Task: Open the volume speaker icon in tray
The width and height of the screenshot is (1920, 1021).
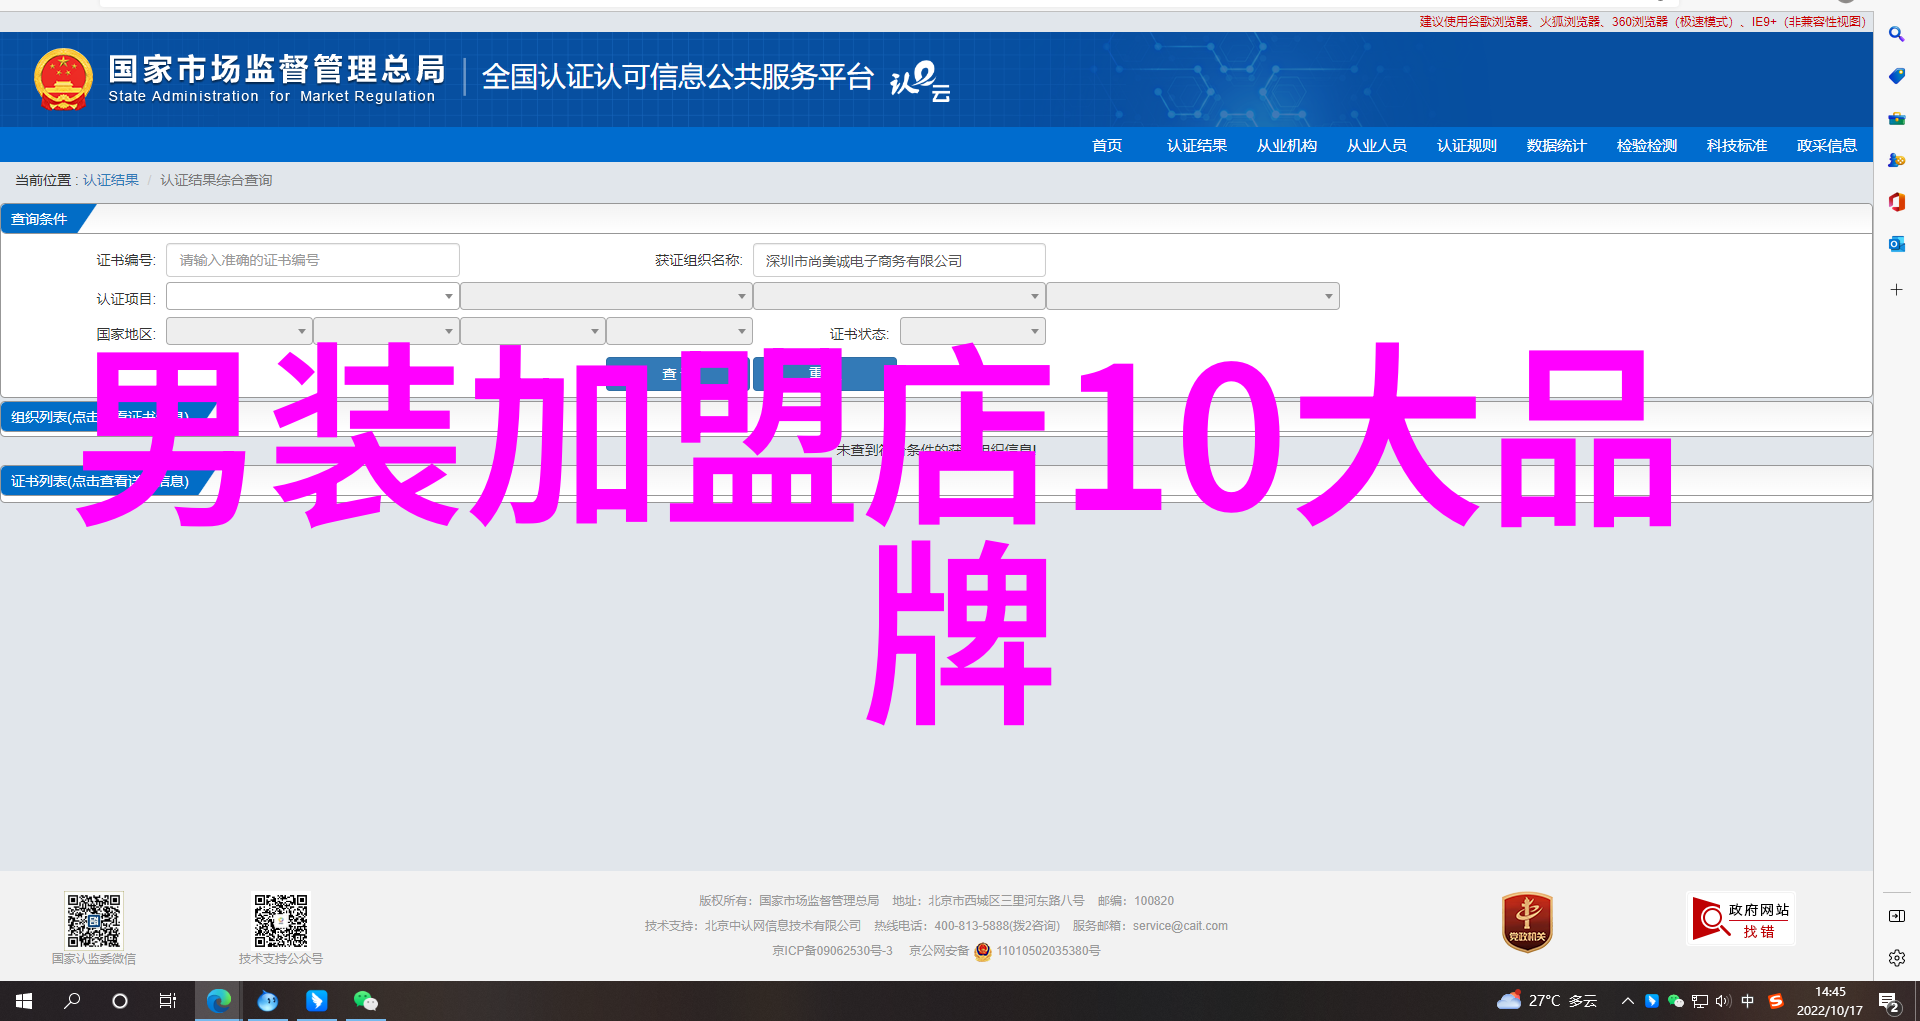Action: tap(1722, 1001)
